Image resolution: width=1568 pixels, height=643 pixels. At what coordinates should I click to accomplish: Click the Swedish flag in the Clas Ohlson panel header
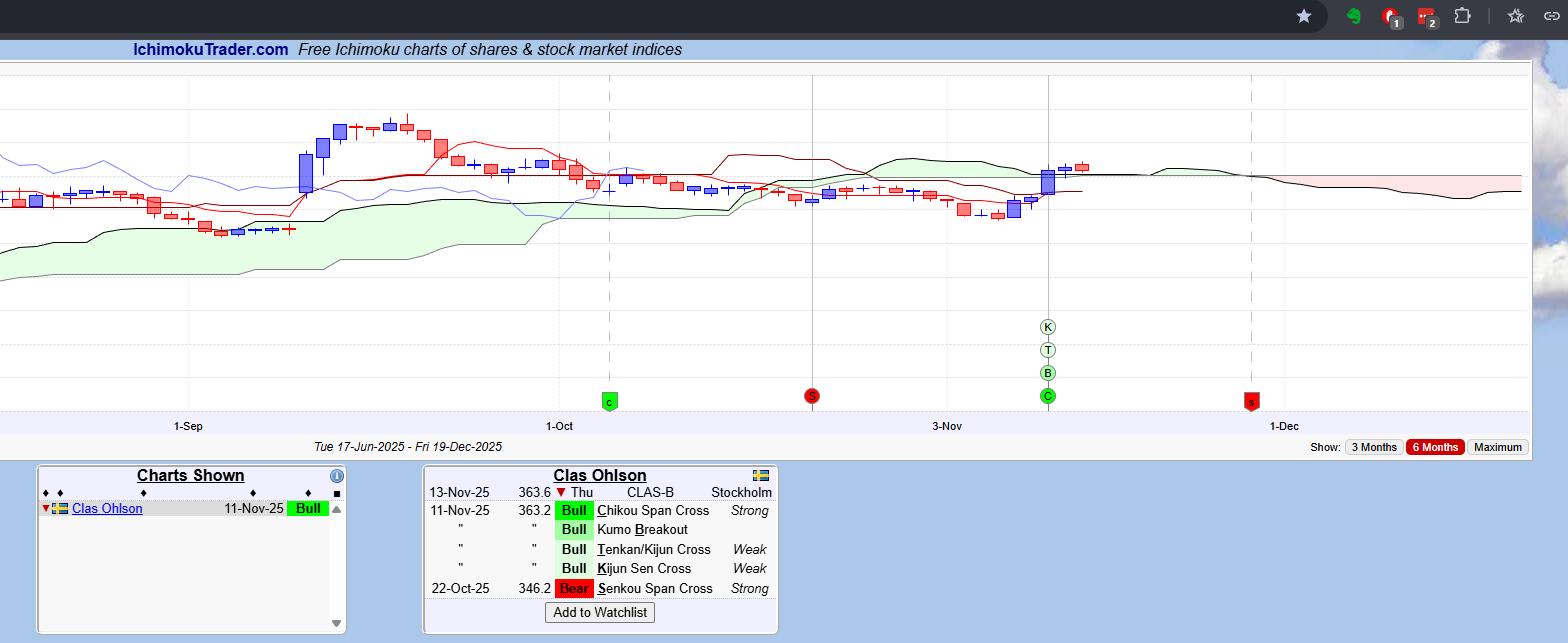coord(761,476)
